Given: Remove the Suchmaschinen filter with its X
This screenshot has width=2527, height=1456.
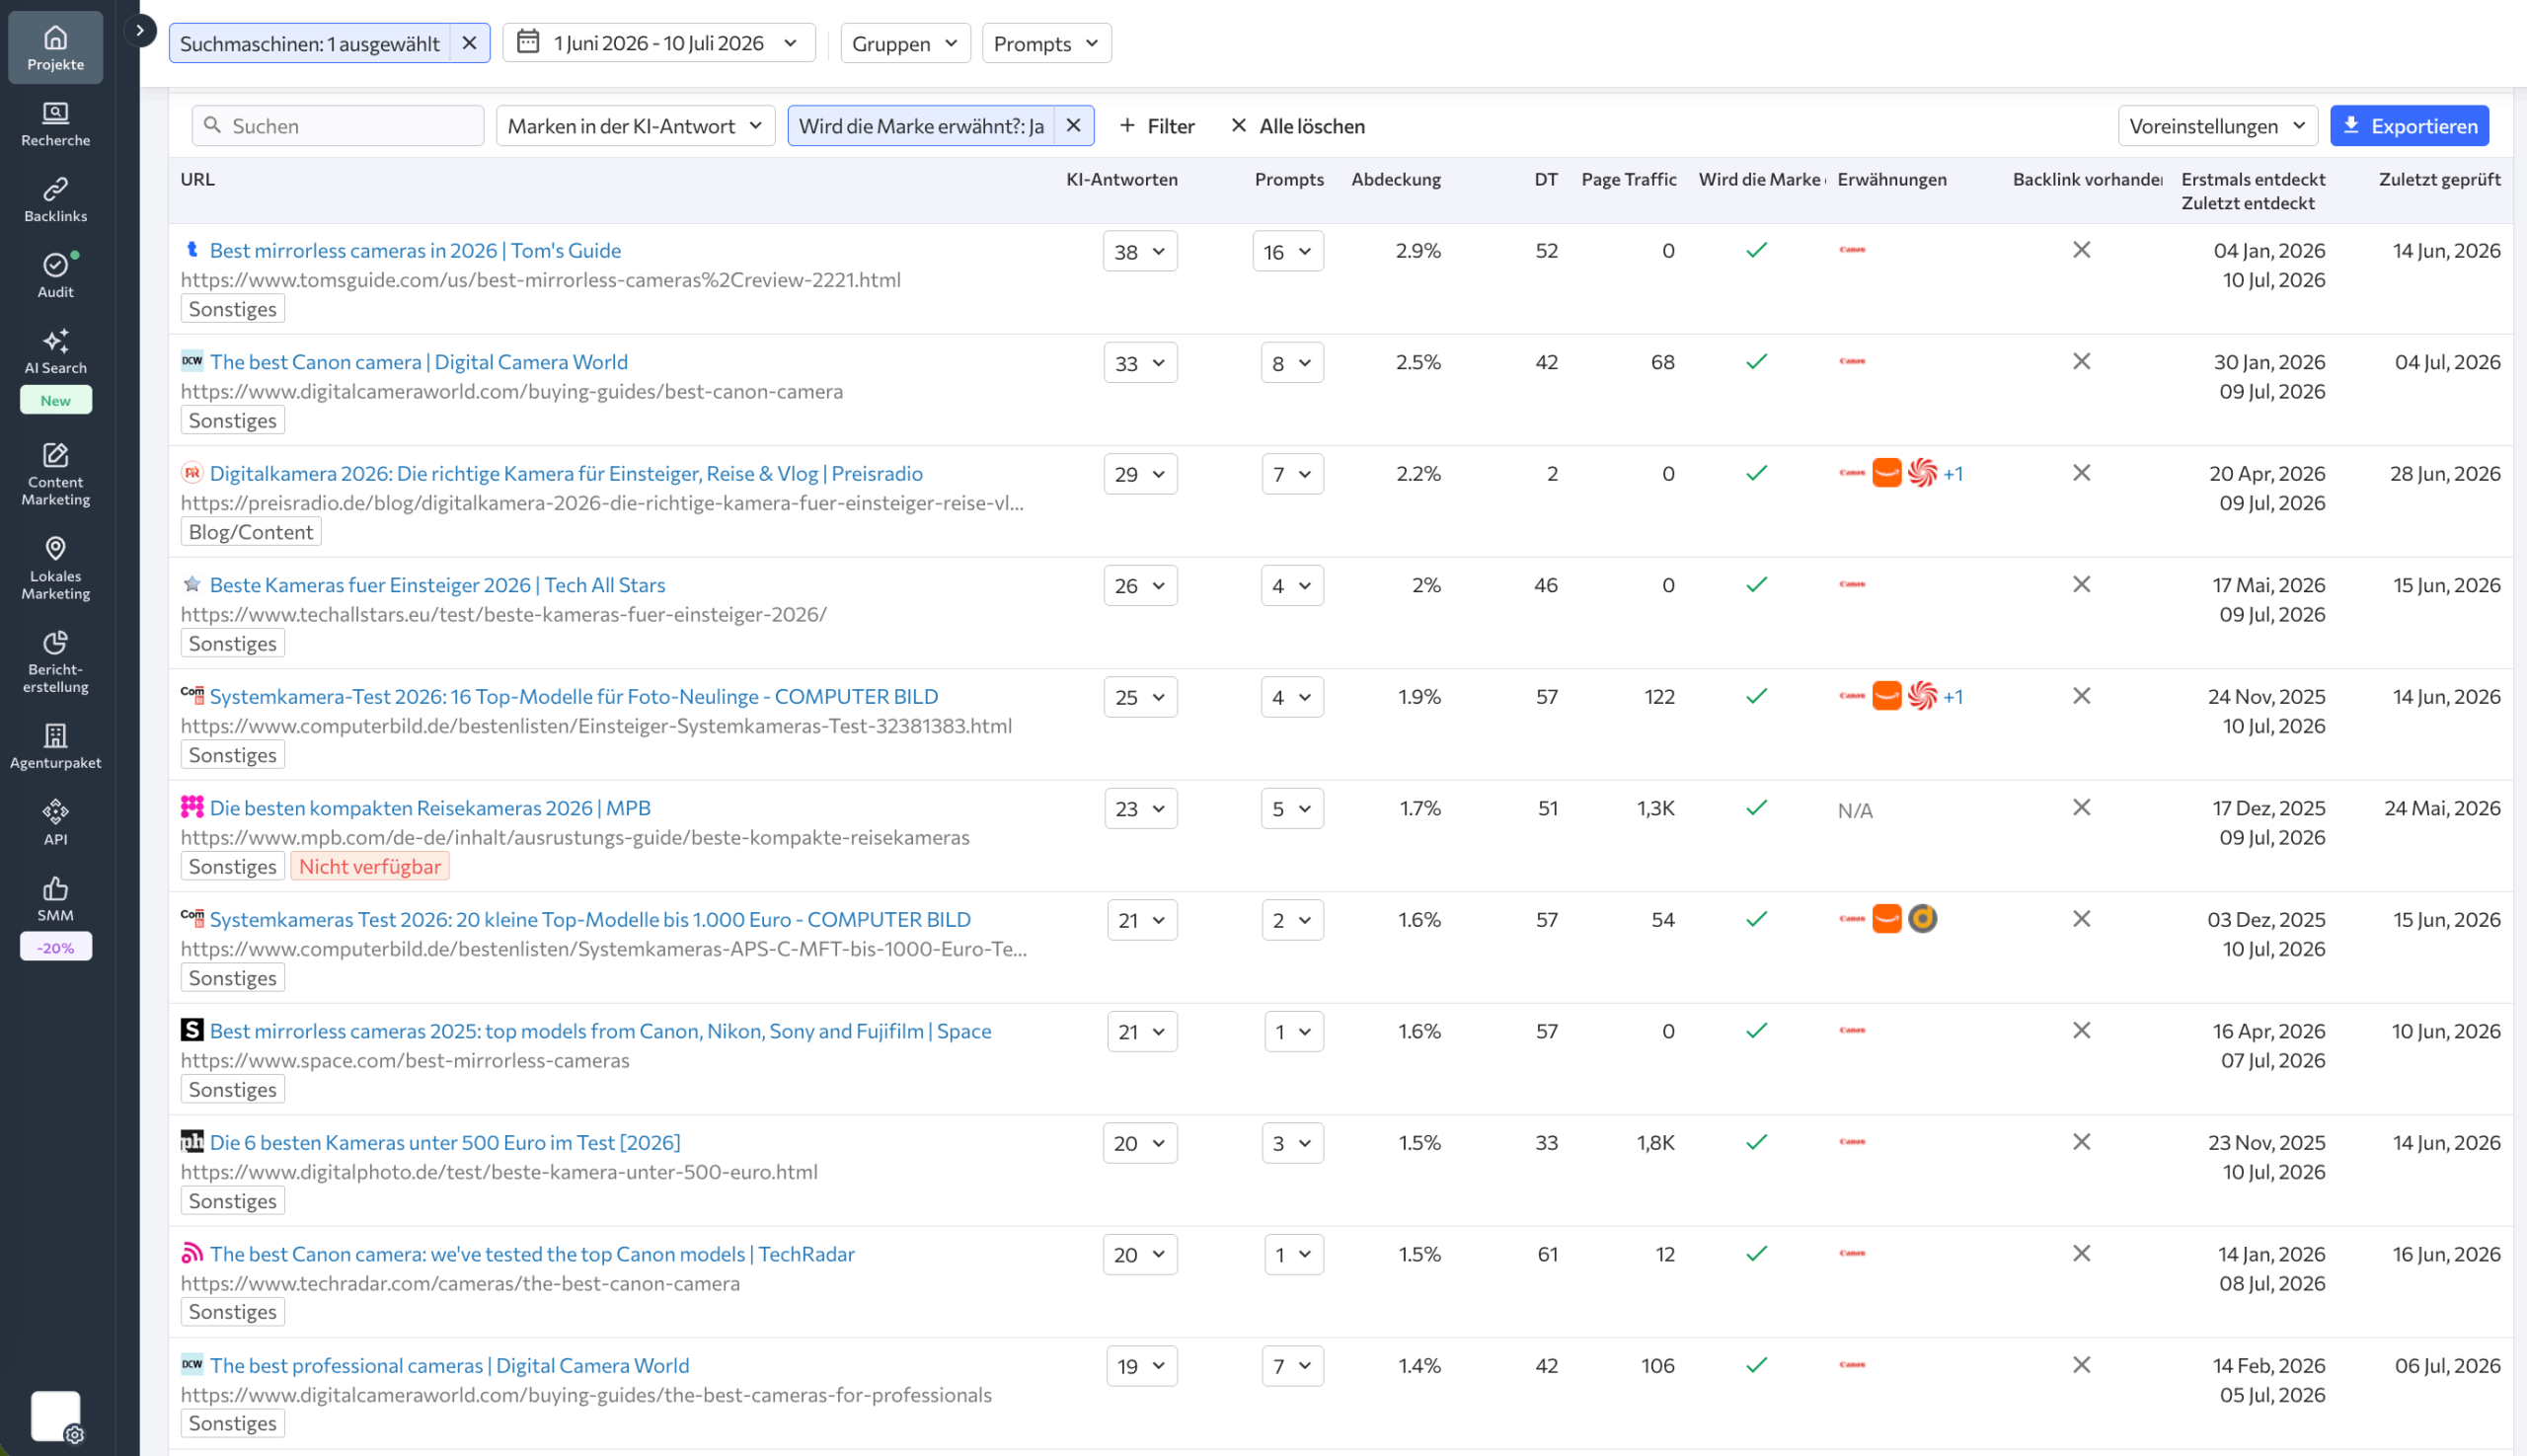Looking at the screenshot, I should point(469,43).
